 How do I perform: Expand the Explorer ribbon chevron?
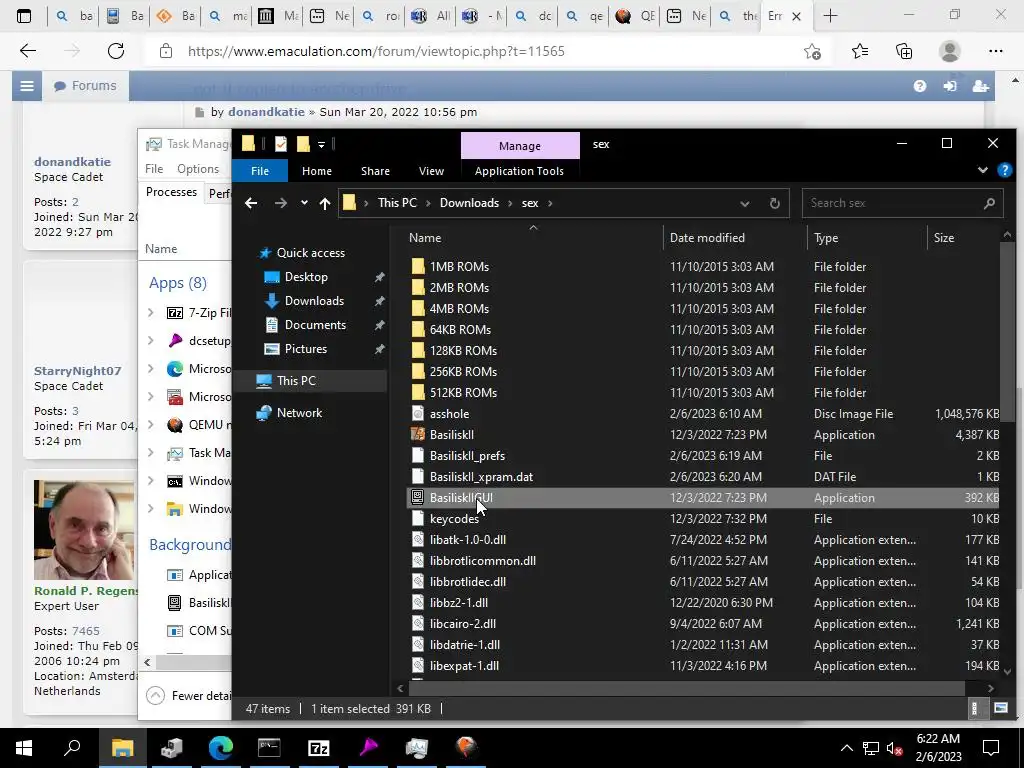983,170
